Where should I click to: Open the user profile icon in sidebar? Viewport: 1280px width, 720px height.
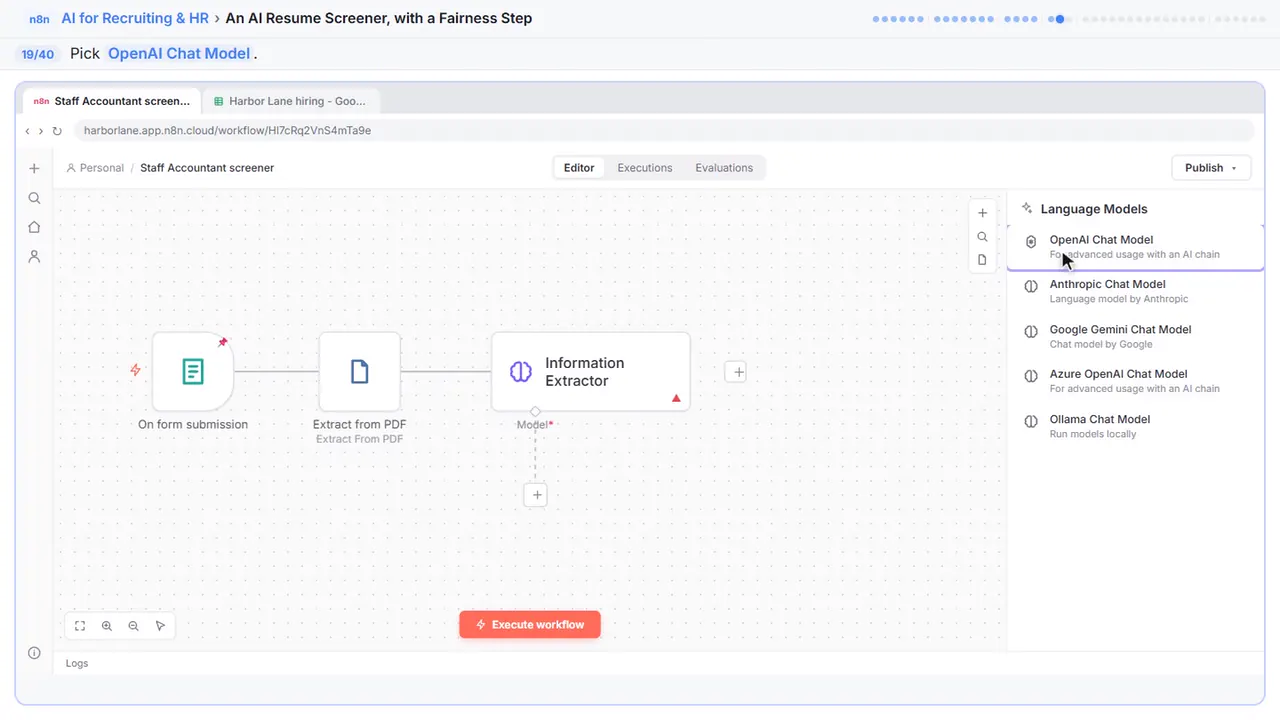point(34,257)
